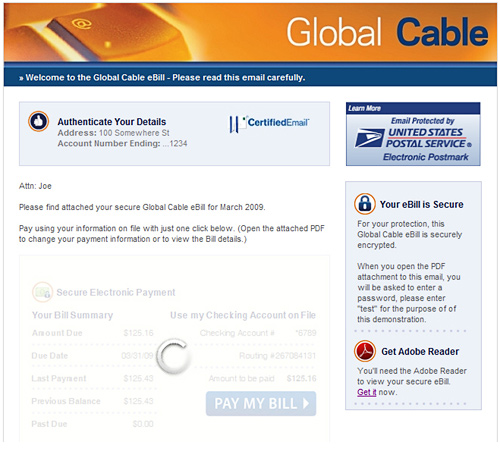The width and height of the screenshot is (500, 452).
Task: Click the PAY MY BILL button
Action: (261, 404)
